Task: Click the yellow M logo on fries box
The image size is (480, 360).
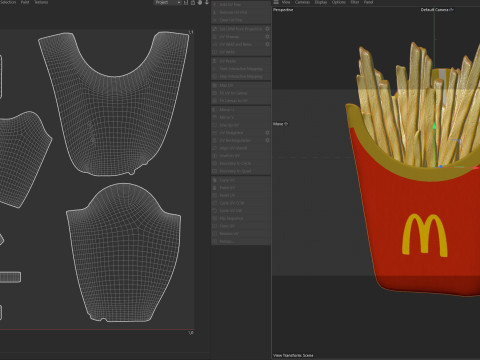Action: click(424, 235)
